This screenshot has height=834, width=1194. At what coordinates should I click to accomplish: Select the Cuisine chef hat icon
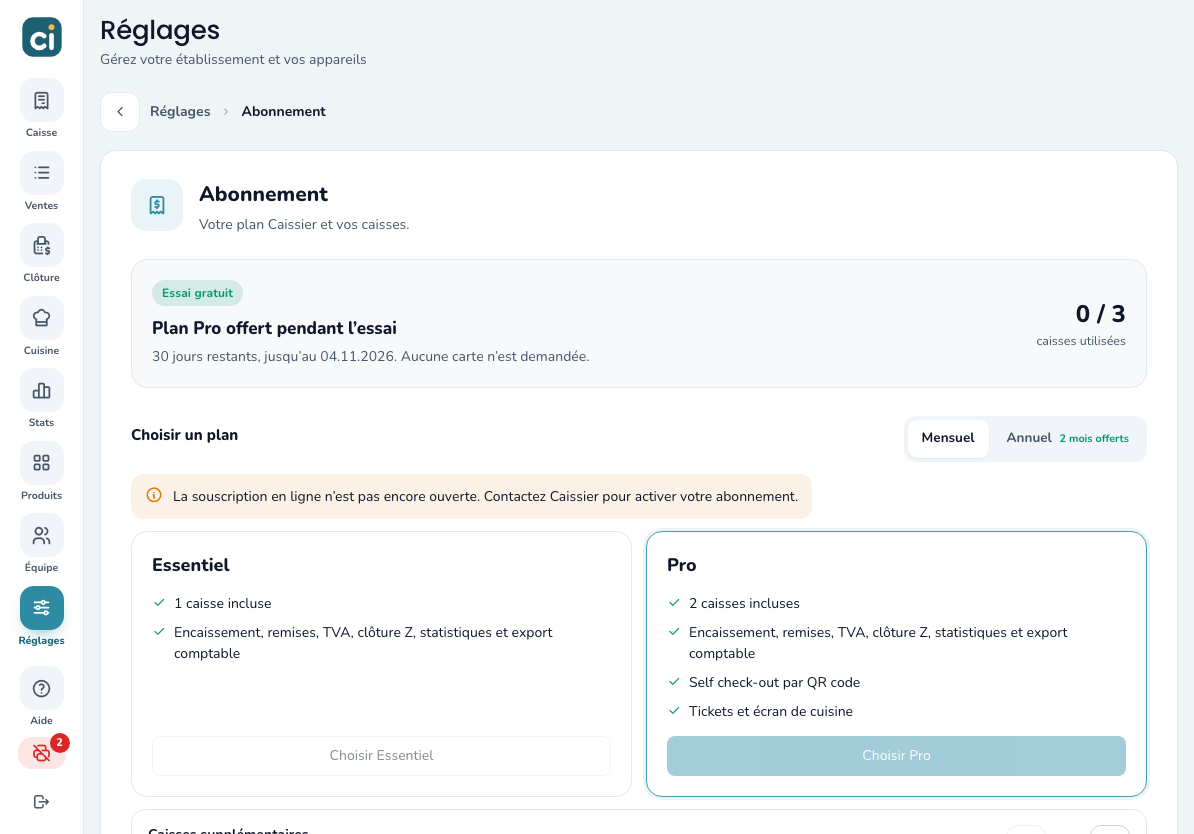tap(42, 318)
